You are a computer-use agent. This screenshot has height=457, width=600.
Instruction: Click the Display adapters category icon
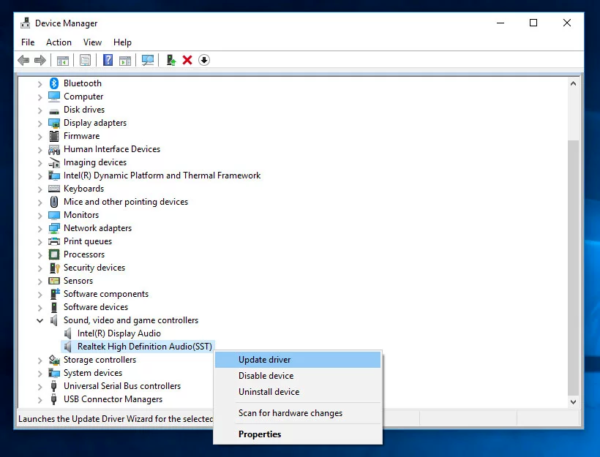(54, 123)
